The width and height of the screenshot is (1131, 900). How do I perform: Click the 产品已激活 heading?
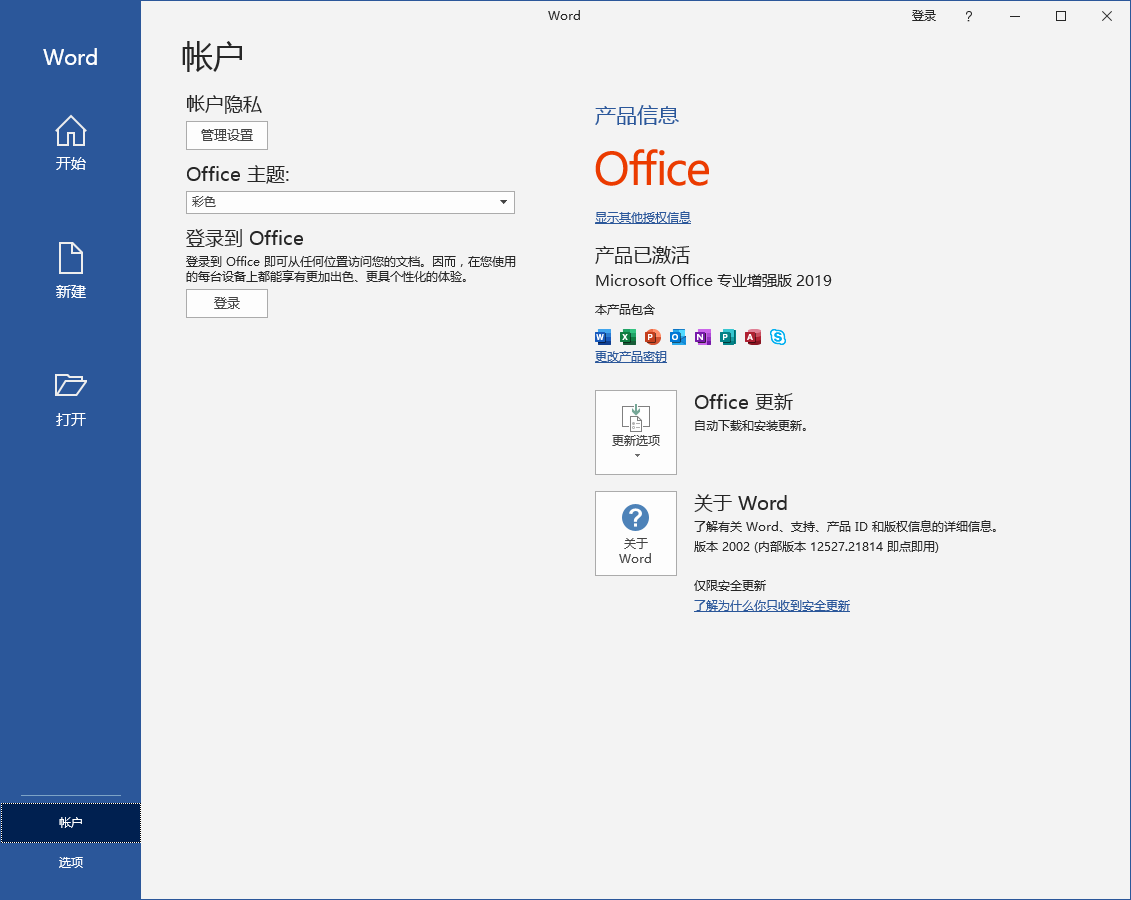pyautogui.click(x=642, y=255)
